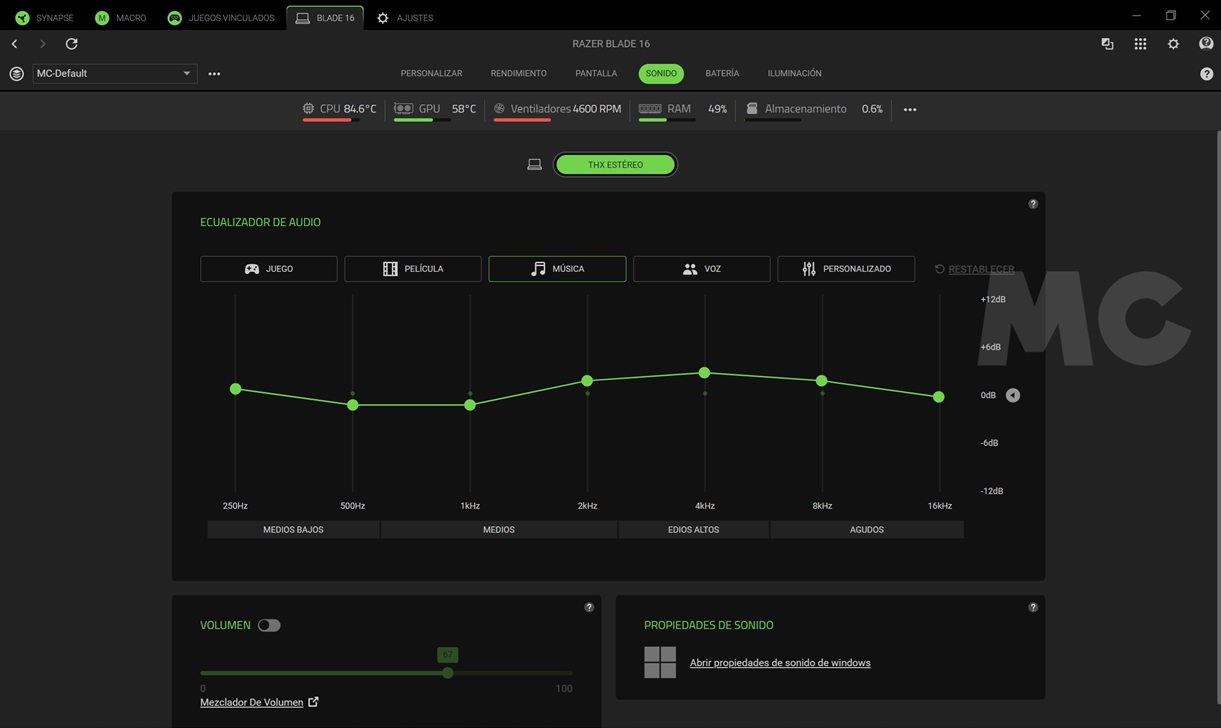Image resolution: width=1221 pixels, height=728 pixels.
Task: Open the settings gear icon at top right
Action: 1173,44
